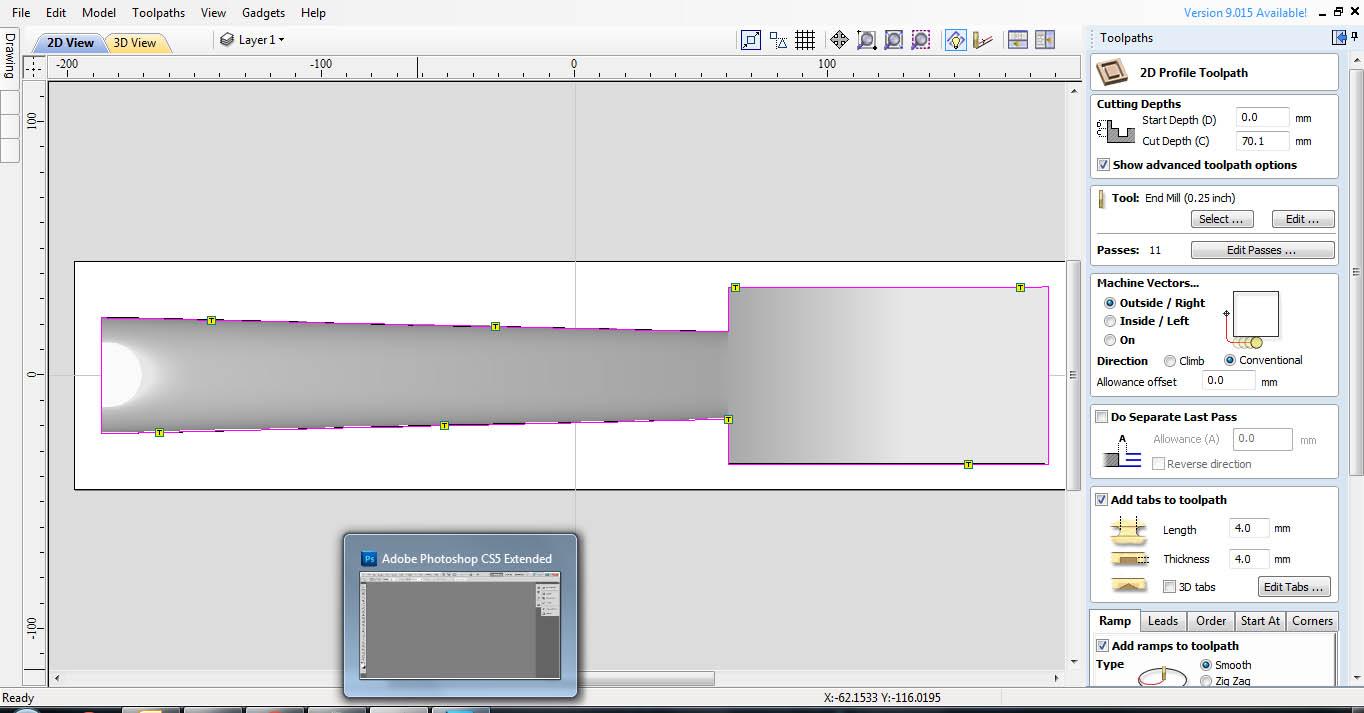Toggle Add tabs to toolpath checkbox
Screen dimensions: 1364x713
(x=1102, y=500)
